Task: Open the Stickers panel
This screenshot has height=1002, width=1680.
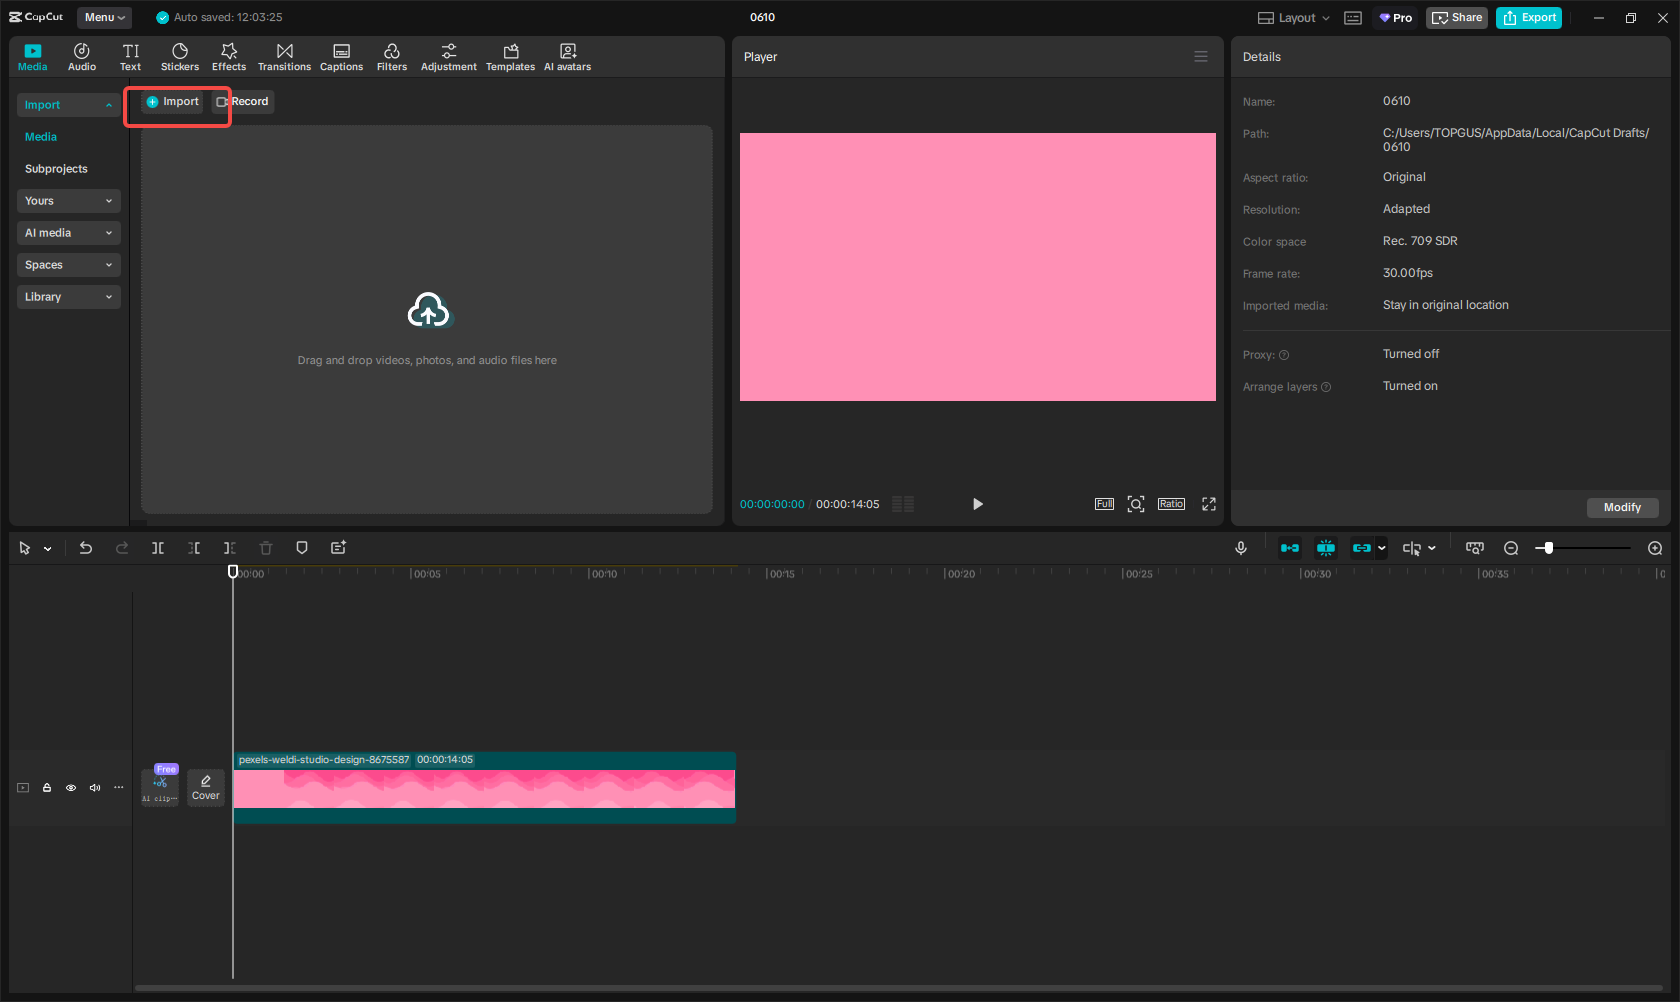Action: coord(180,56)
